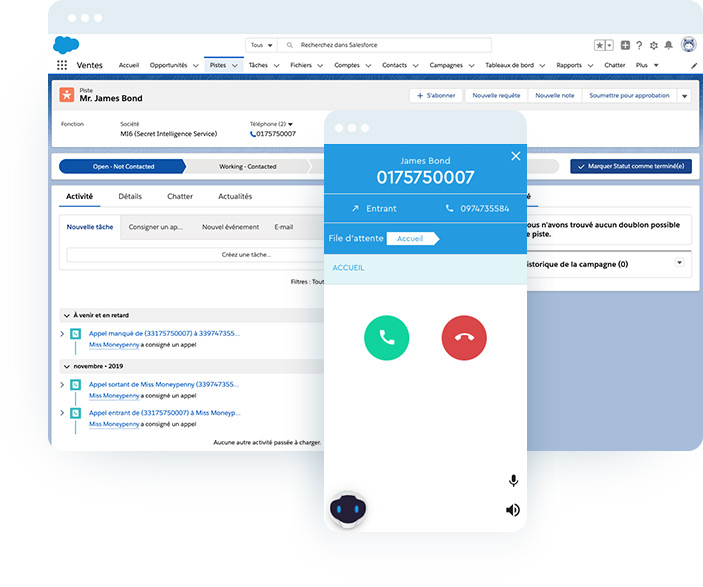This screenshot has height=587, width=703.
Task: Click Soumettre pour approbation button
Action: coord(629,96)
